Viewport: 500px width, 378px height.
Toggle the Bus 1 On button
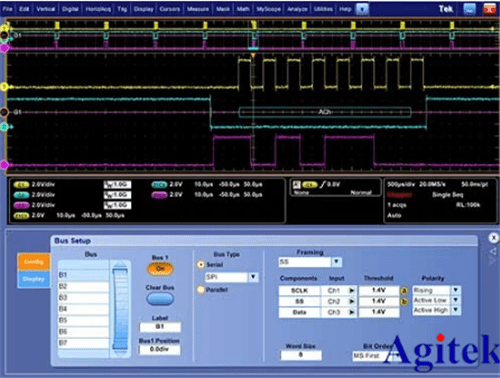(160, 269)
